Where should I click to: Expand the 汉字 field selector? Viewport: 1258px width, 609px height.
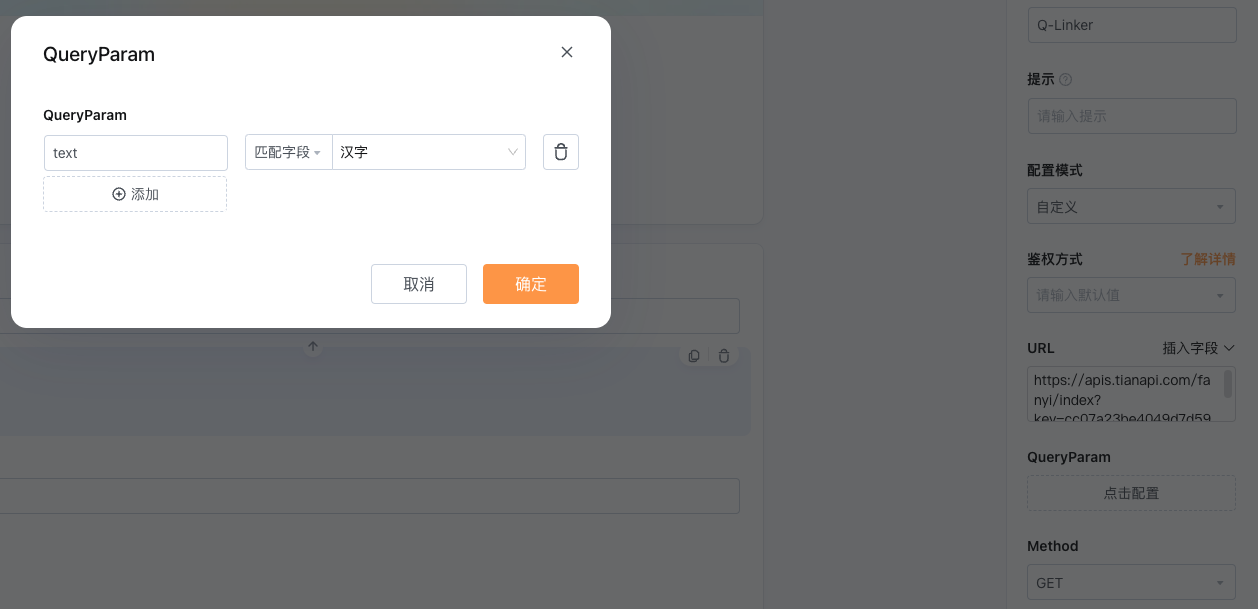(429, 152)
